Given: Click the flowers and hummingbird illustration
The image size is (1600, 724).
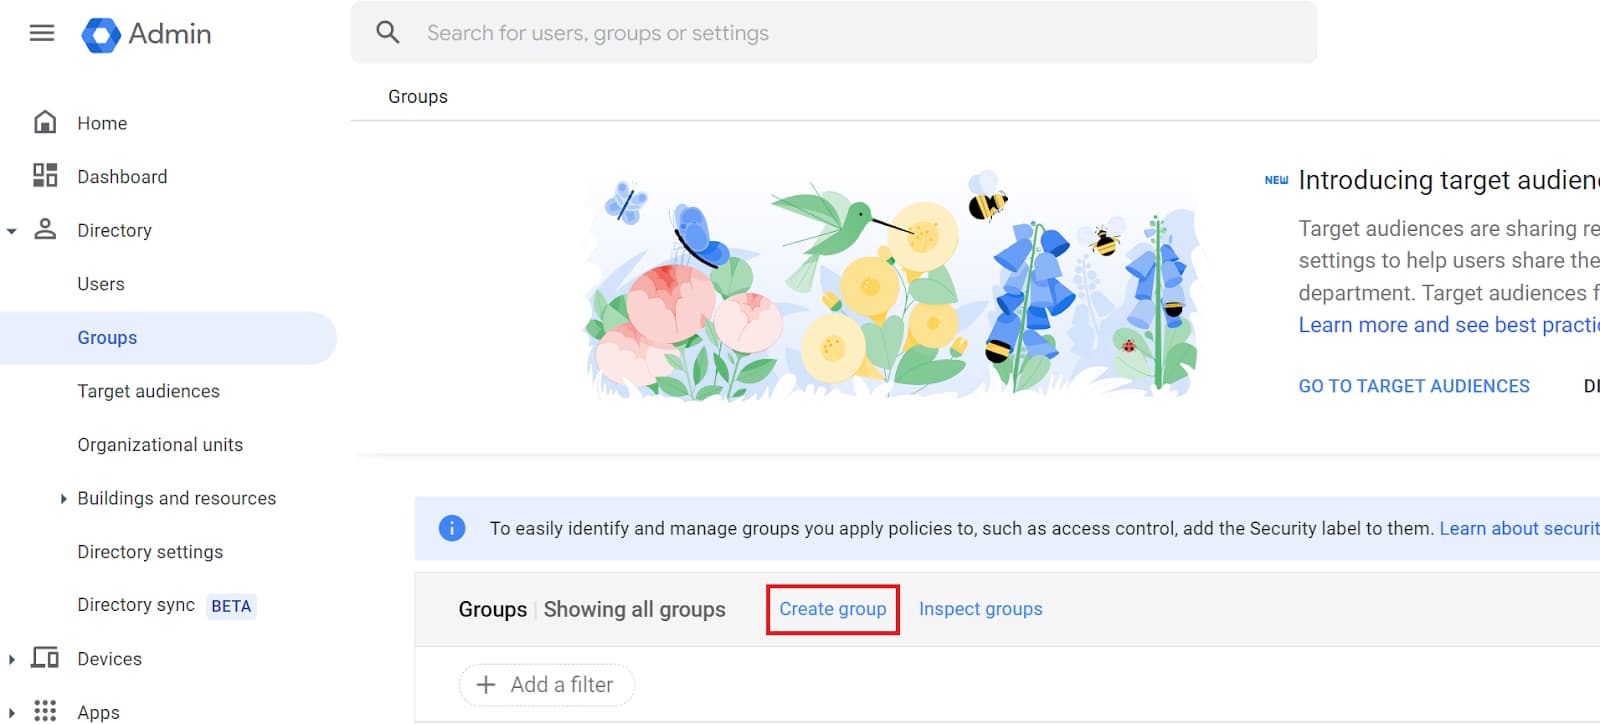Looking at the screenshot, I should [x=891, y=287].
